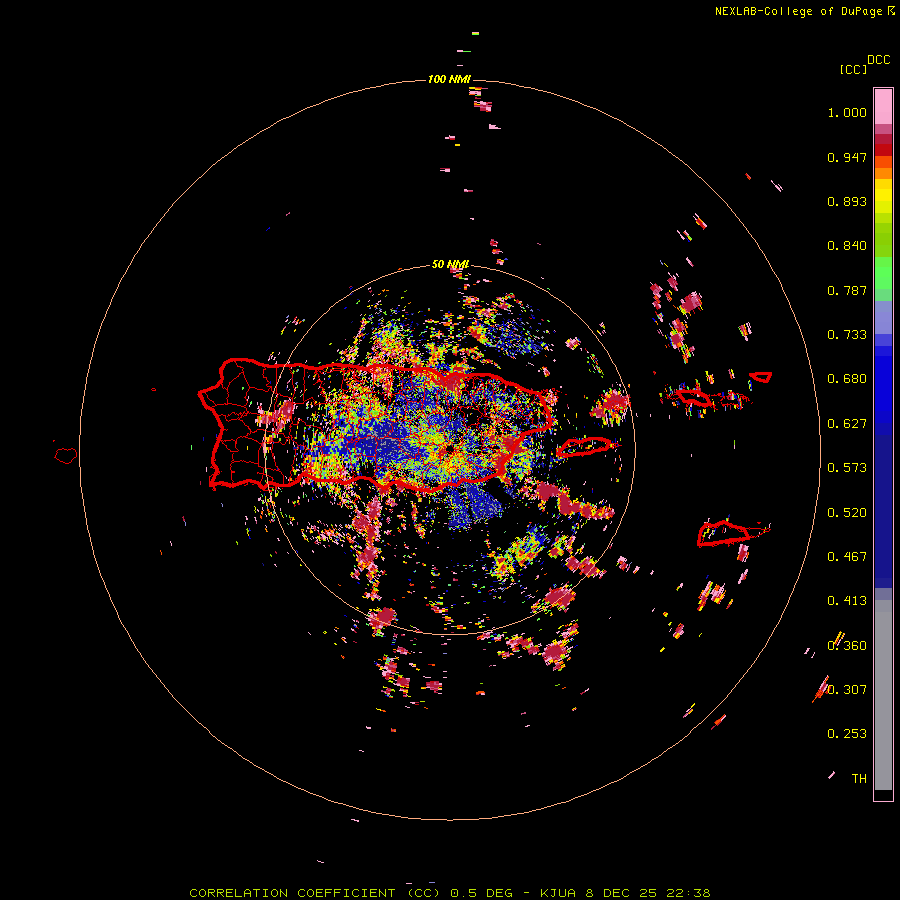Click the 0.733 scale value
The width and height of the screenshot is (900, 900).
pos(847,335)
